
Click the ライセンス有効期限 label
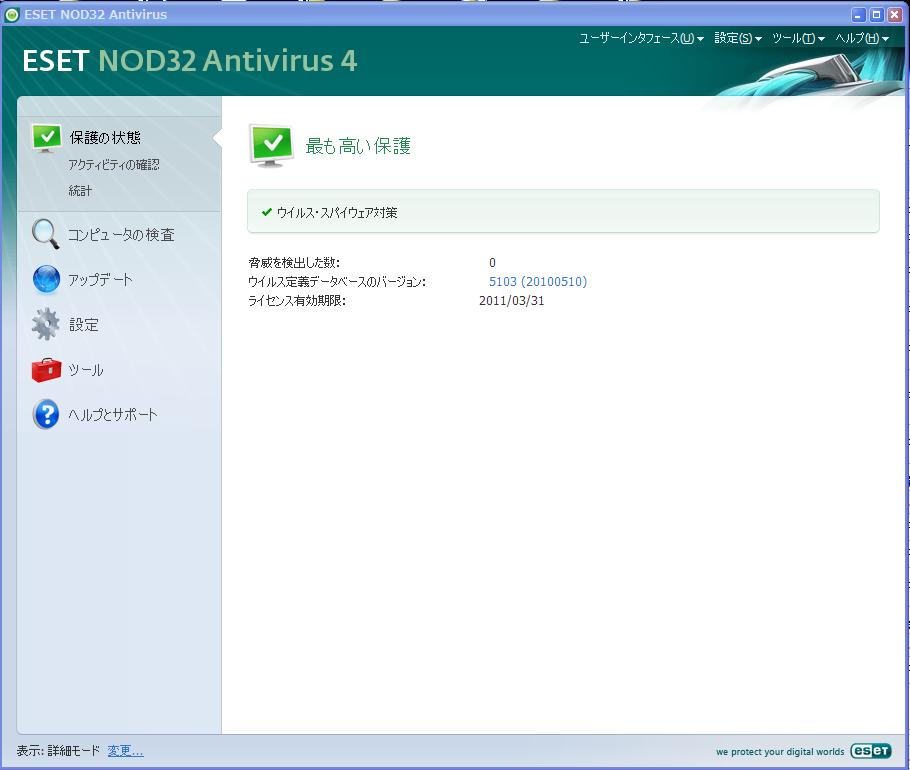[297, 301]
